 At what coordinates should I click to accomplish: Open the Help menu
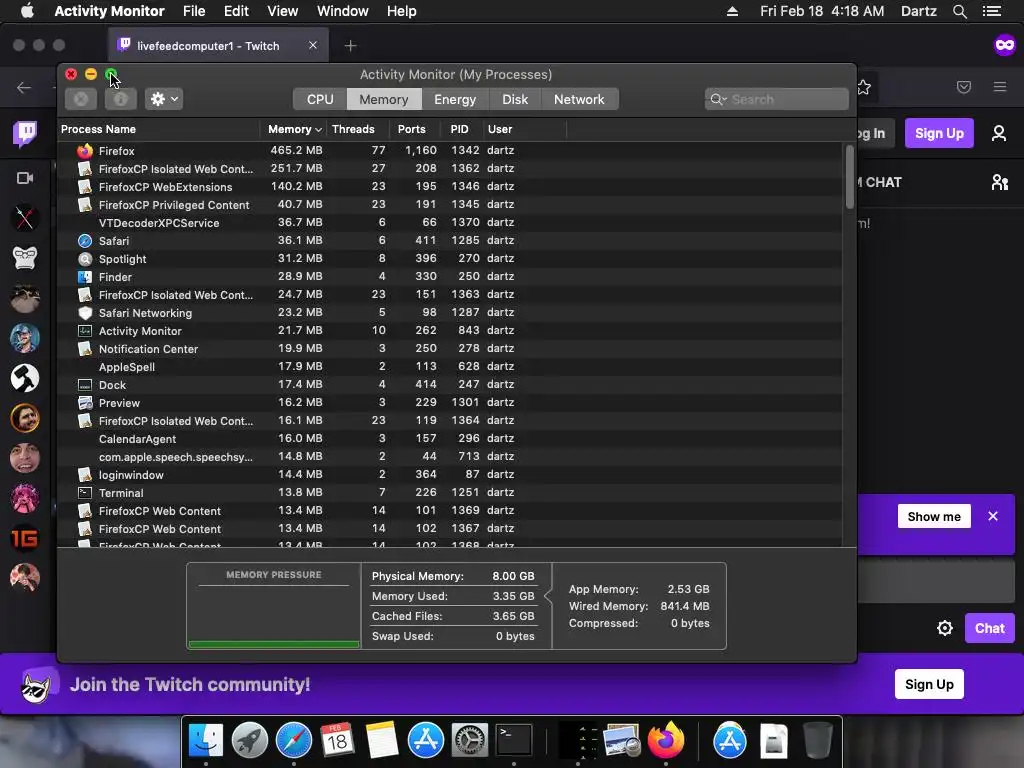click(x=401, y=11)
